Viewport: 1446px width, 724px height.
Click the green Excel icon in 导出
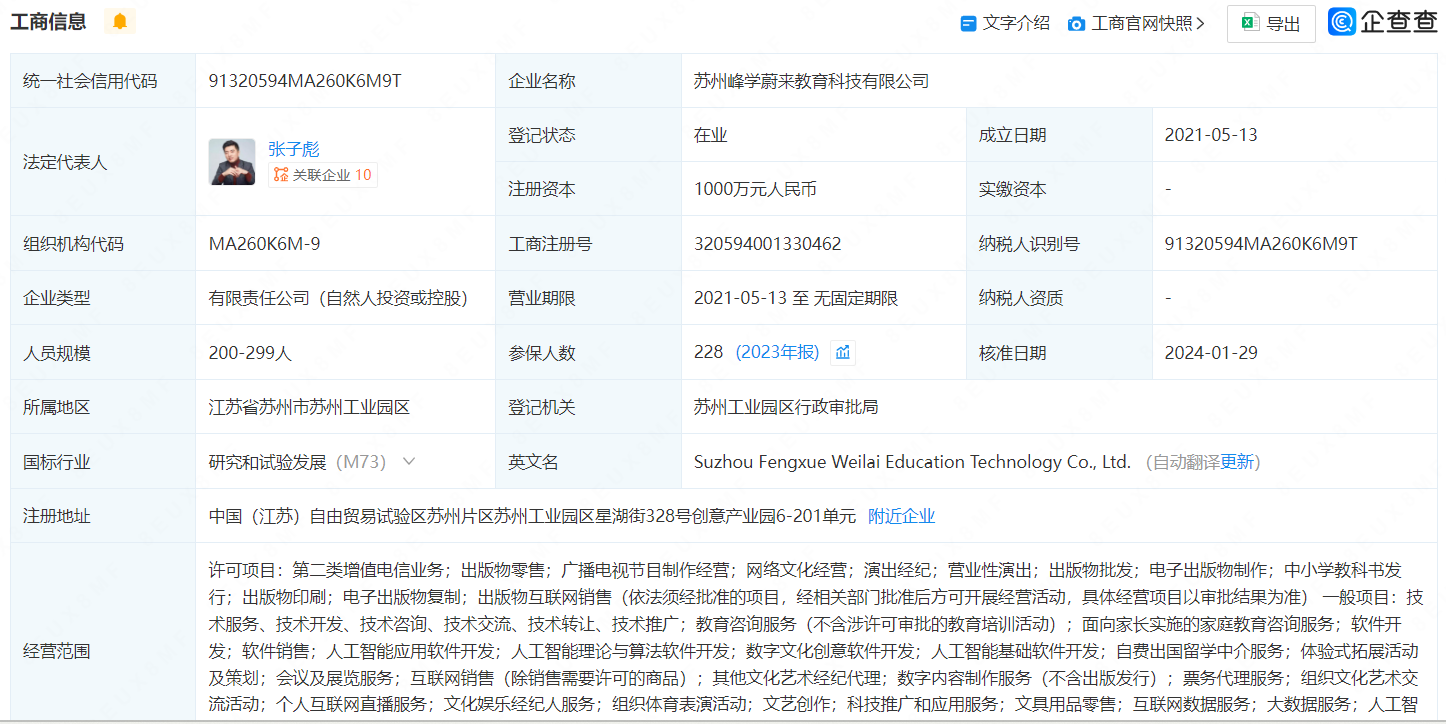(1250, 23)
